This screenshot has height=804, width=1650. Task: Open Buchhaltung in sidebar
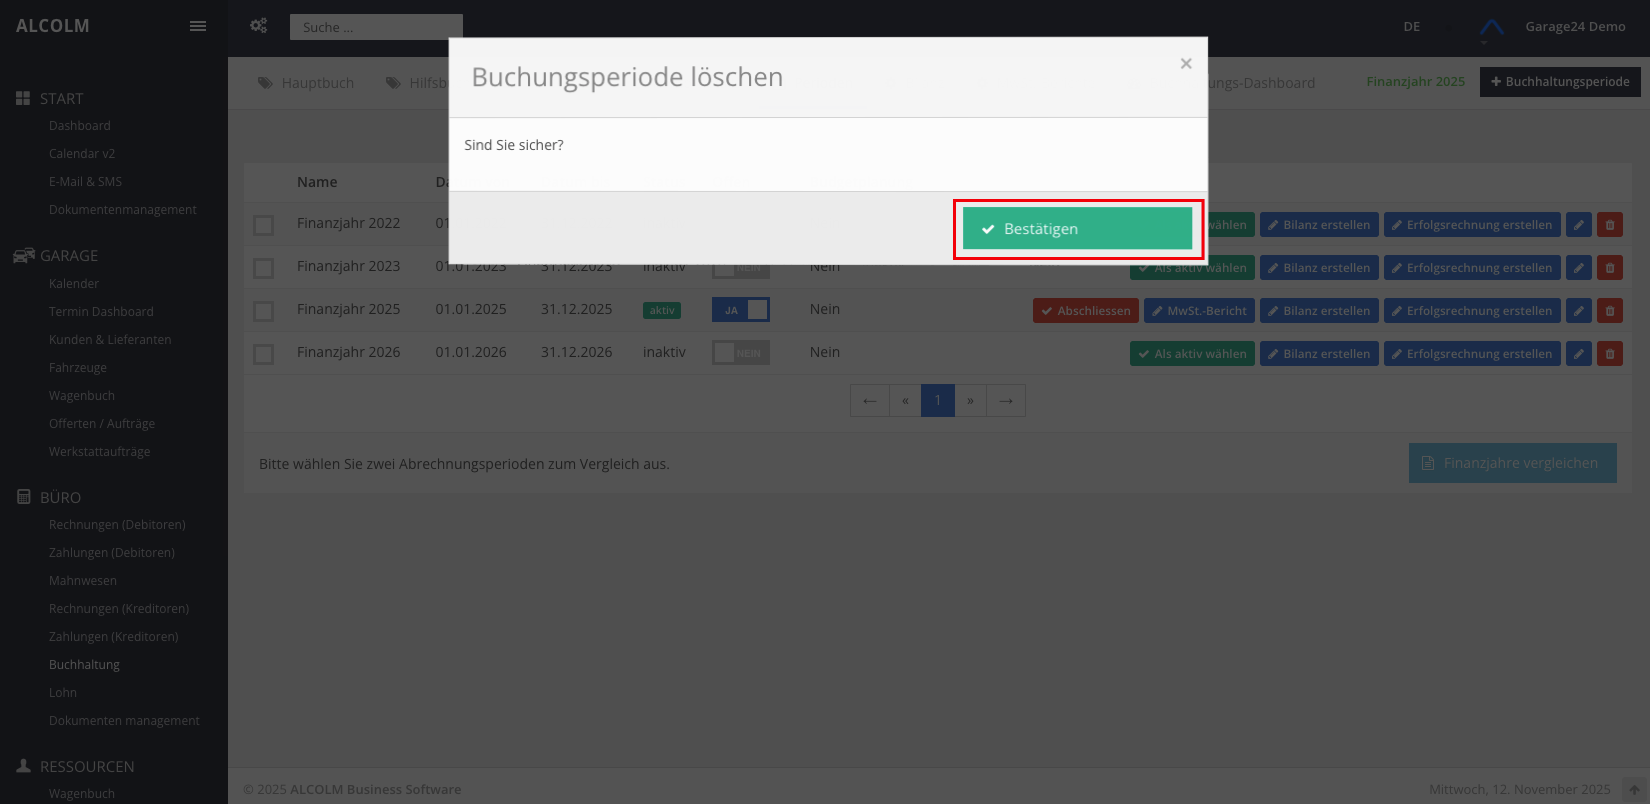click(84, 665)
